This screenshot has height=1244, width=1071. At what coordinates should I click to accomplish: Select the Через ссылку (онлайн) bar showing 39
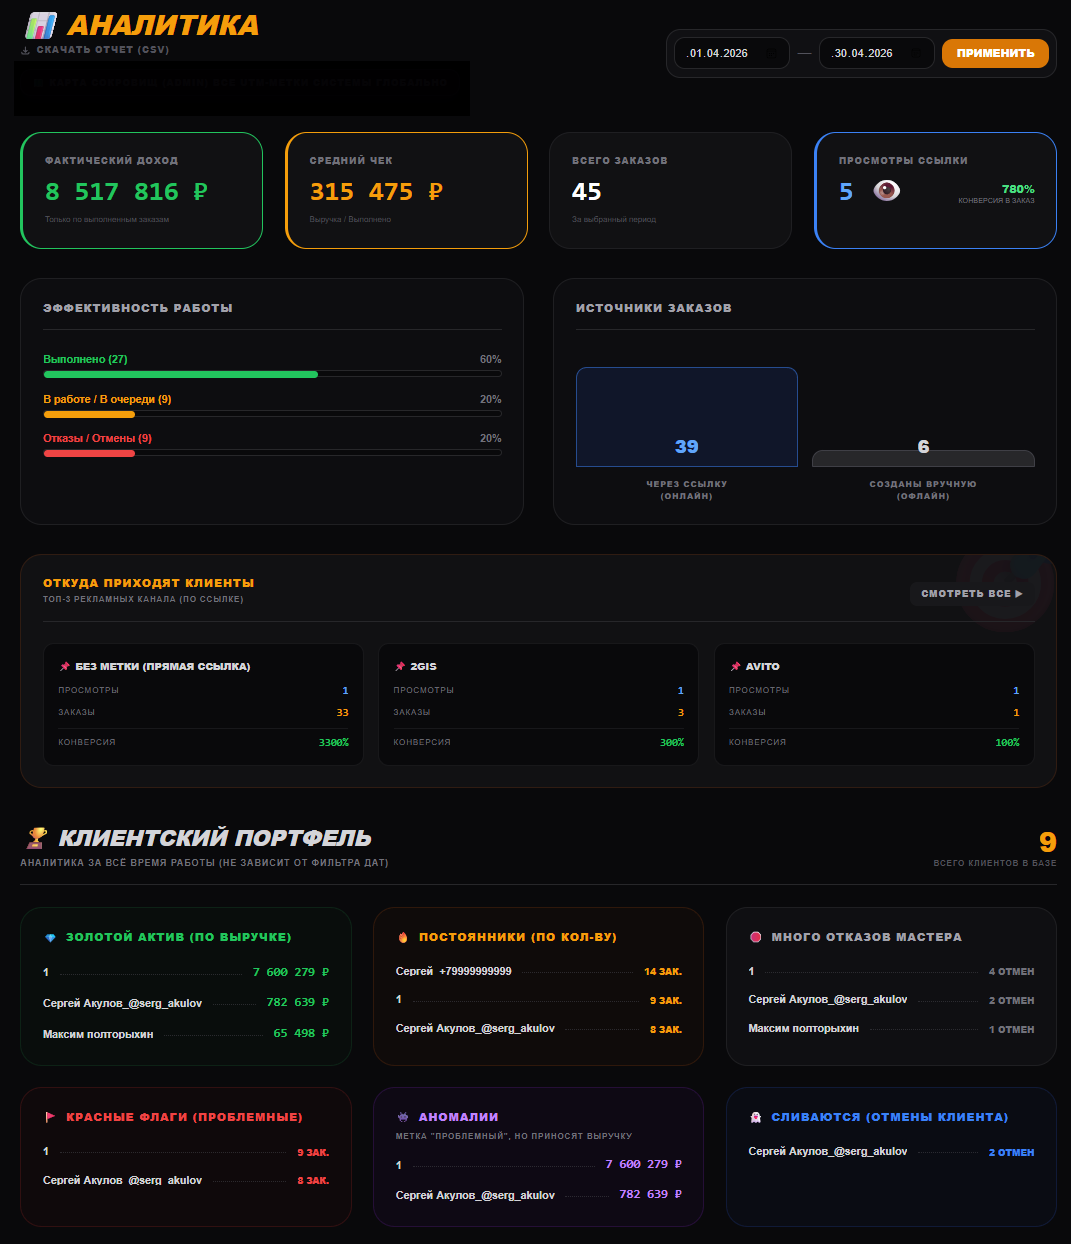[686, 417]
